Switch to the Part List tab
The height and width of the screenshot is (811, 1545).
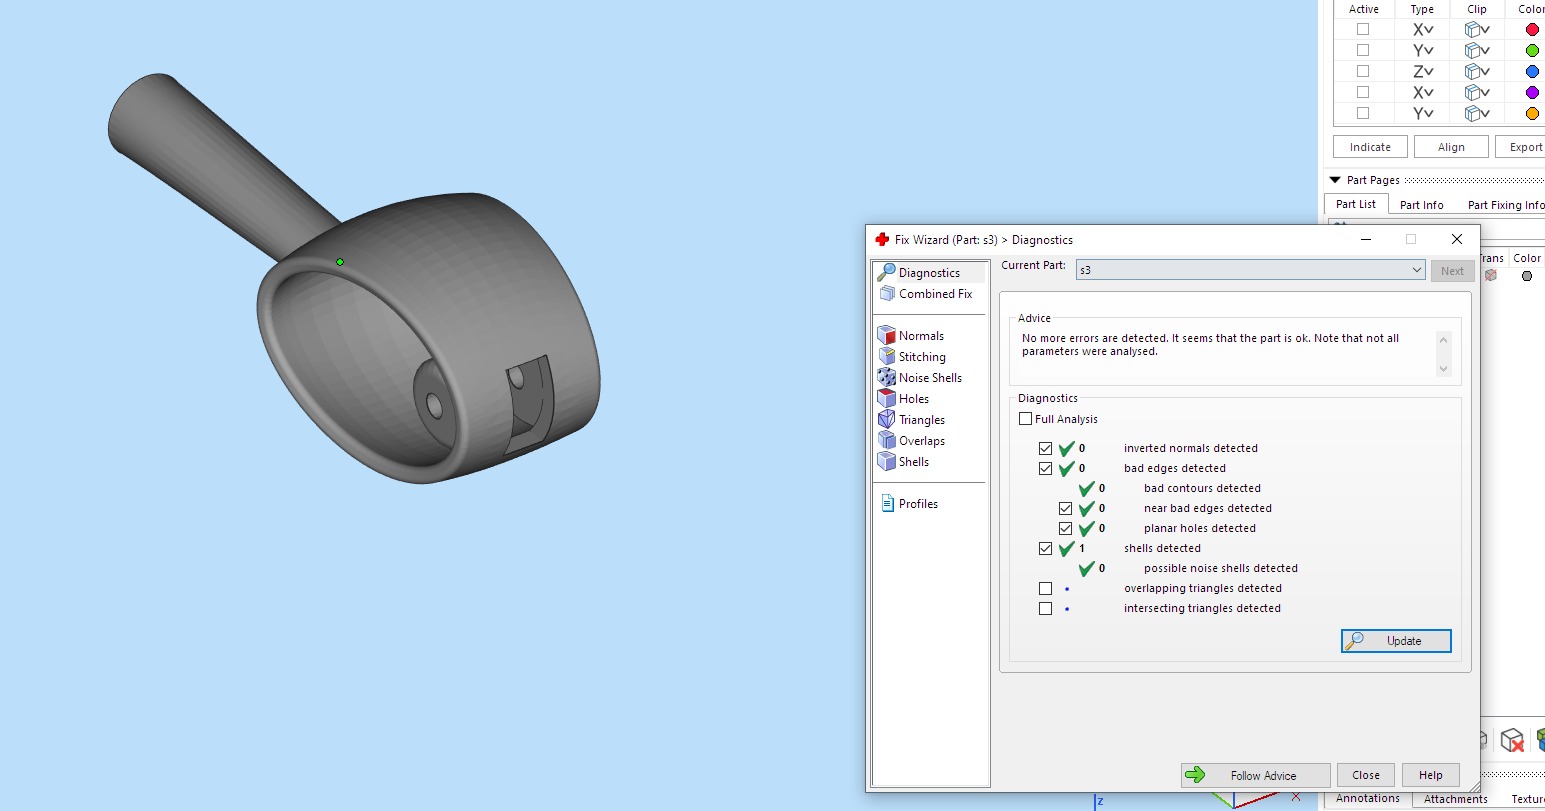coord(1356,204)
